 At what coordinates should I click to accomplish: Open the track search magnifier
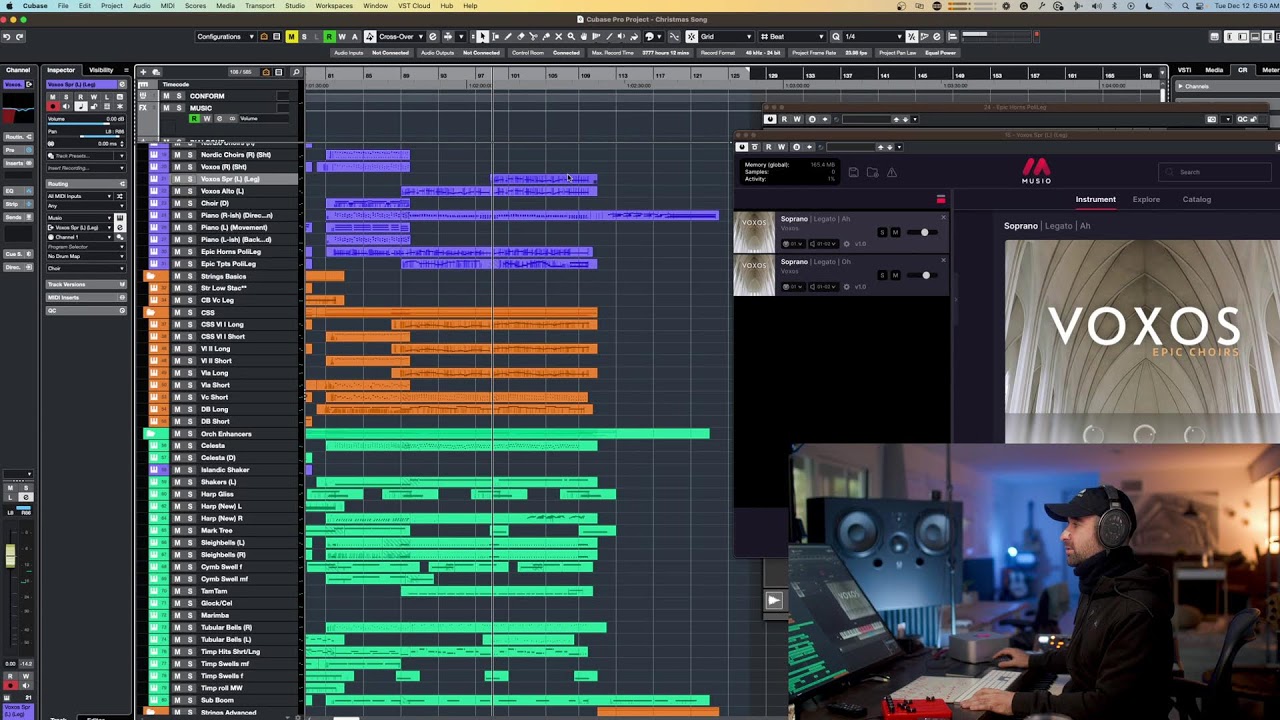[x=296, y=72]
